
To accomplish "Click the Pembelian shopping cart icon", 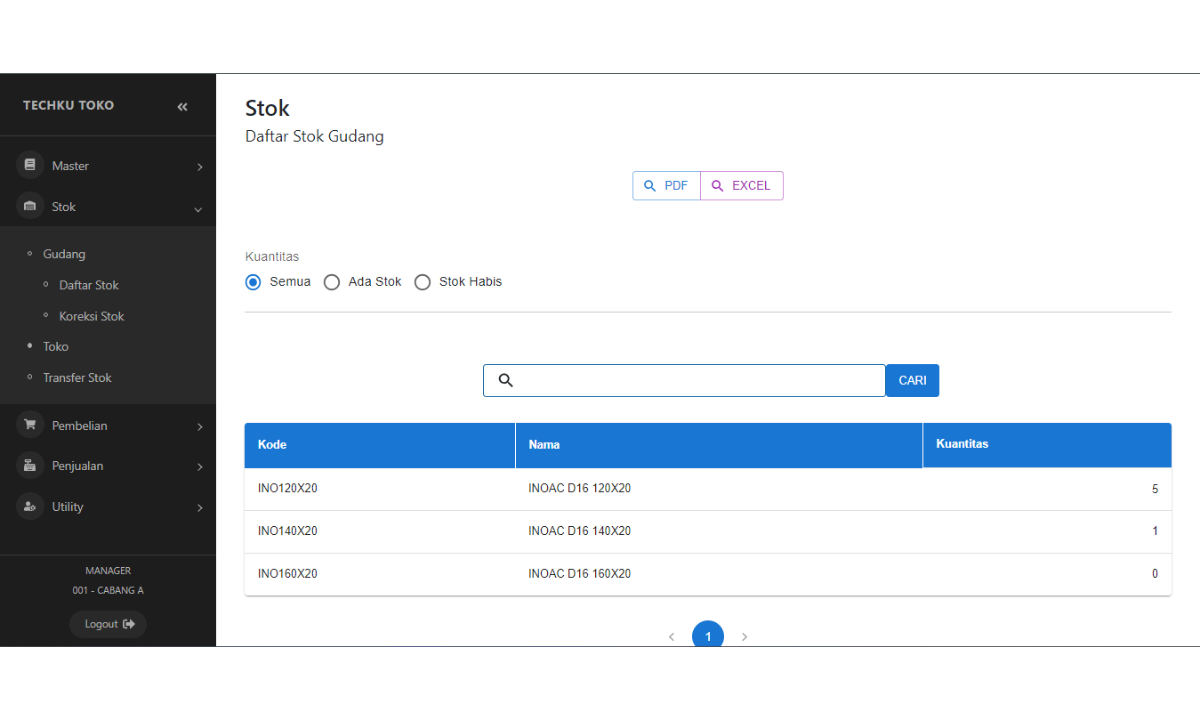I will click(x=30, y=425).
